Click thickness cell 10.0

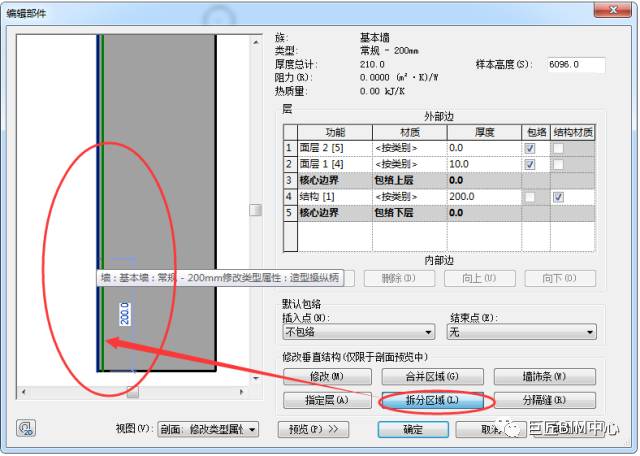pyautogui.click(x=484, y=165)
